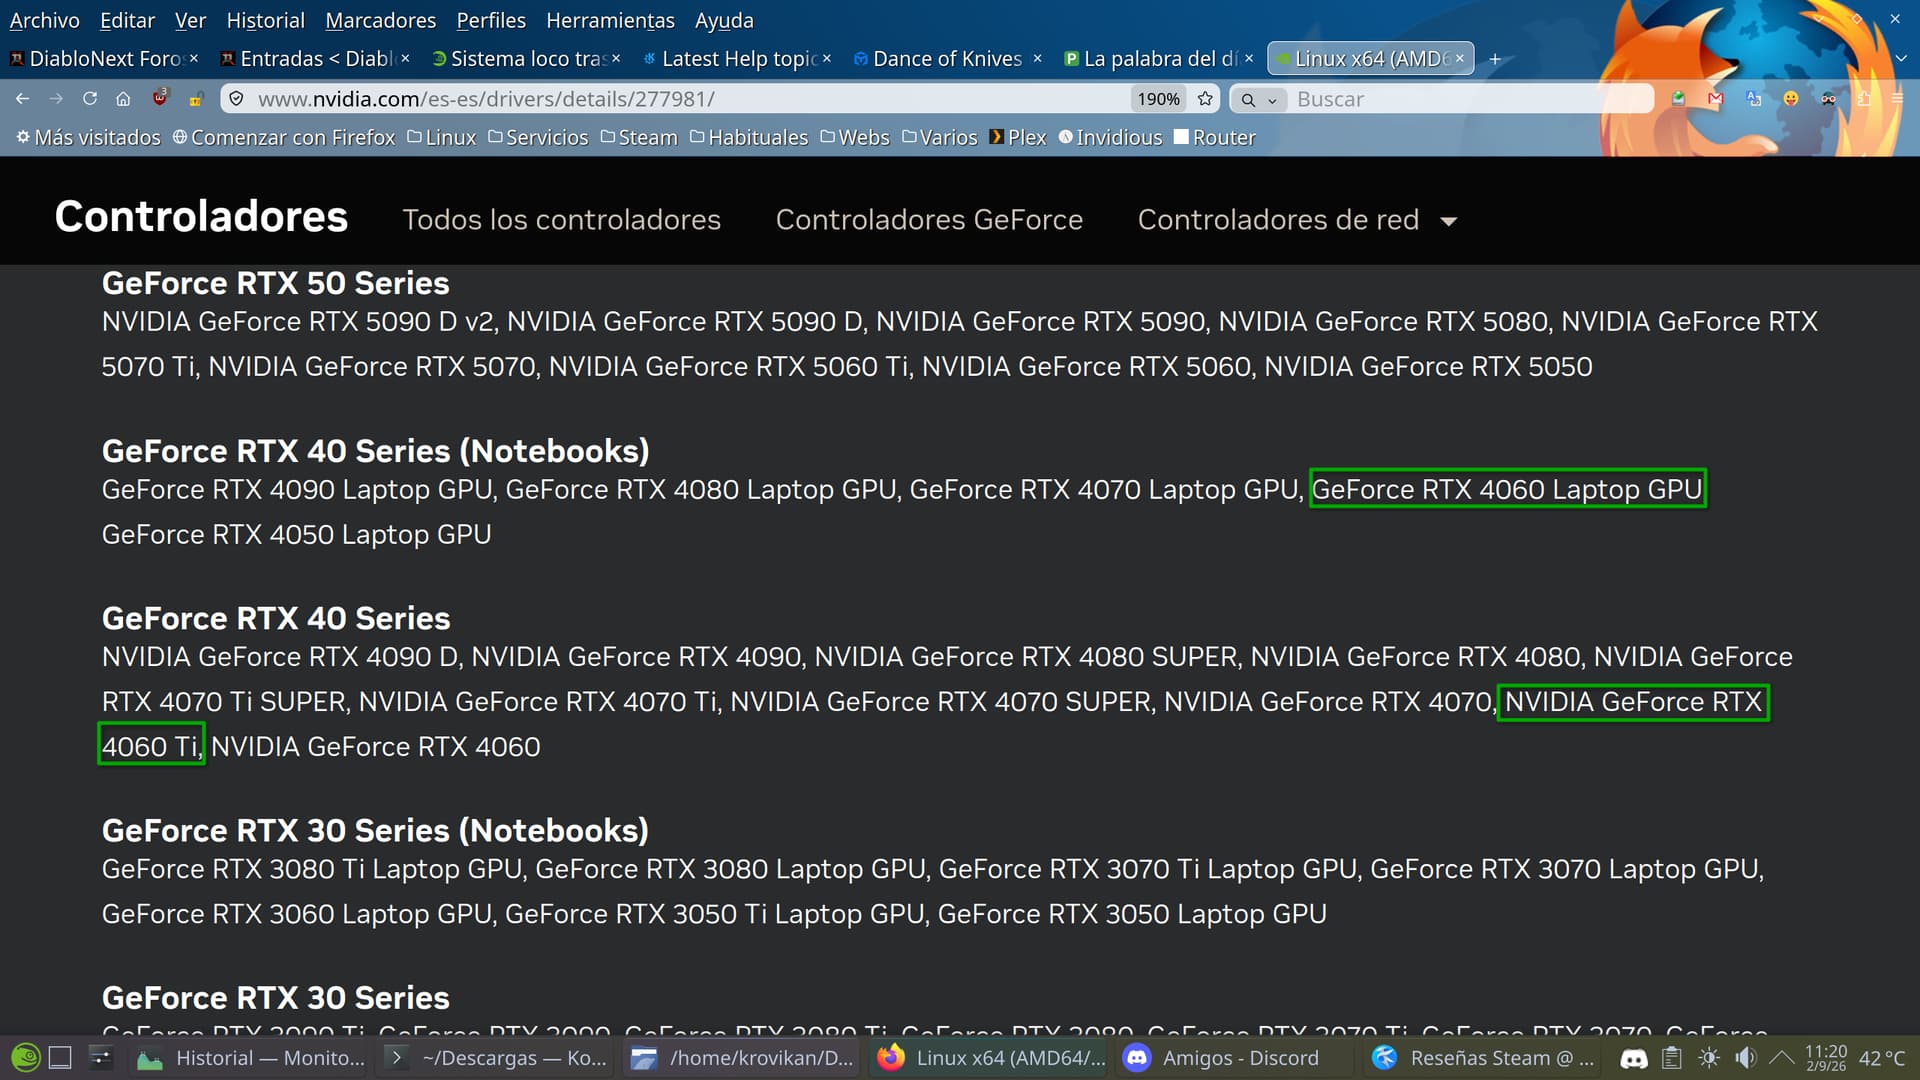Open the Firefox extensions puzzle icon
The height and width of the screenshot is (1080, 1920).
pos(1864,99)
